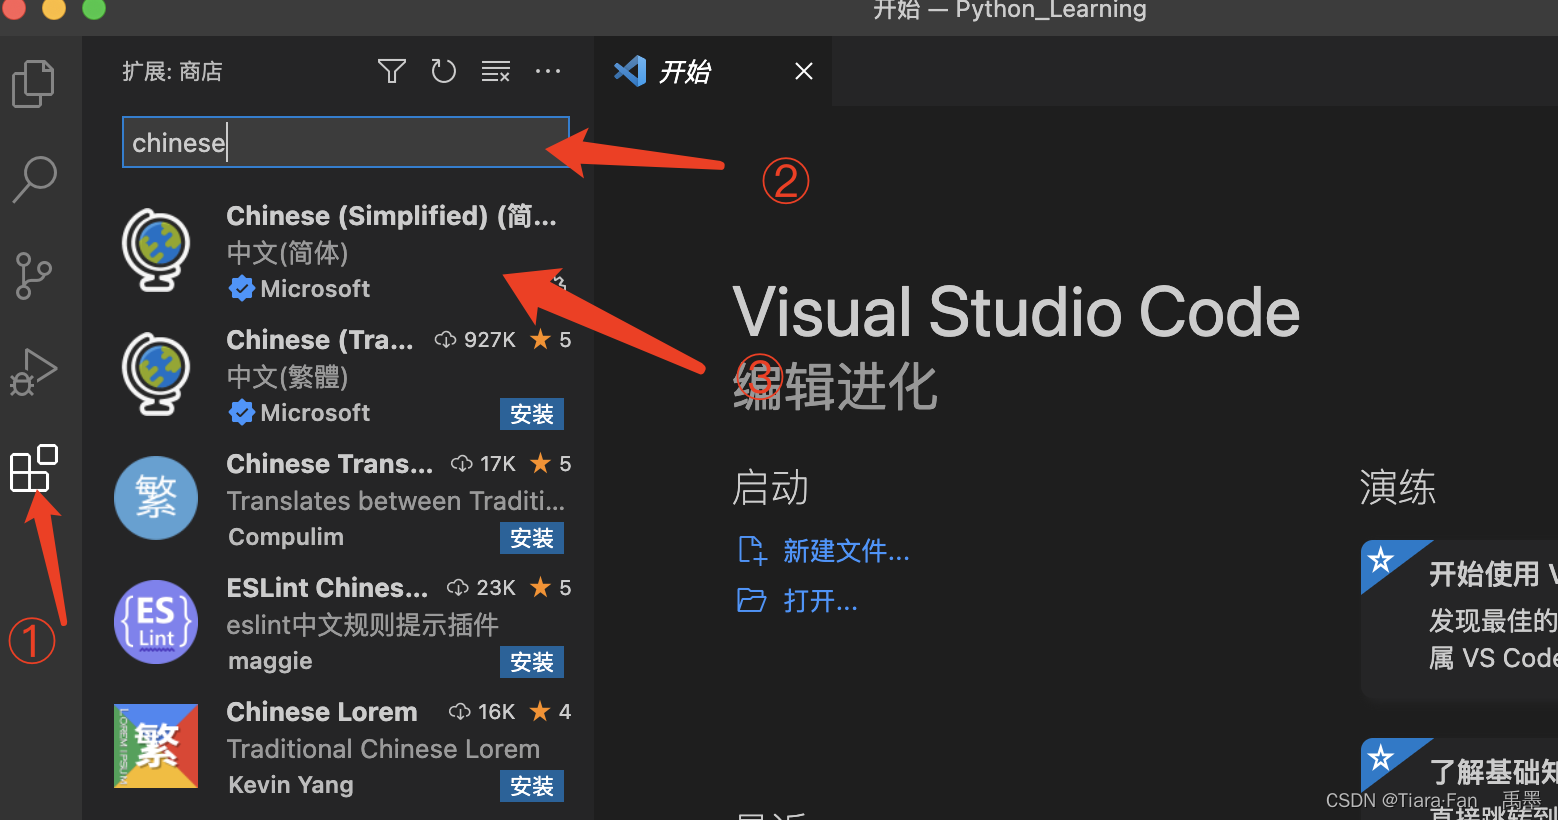1558x820 pixels.
Task: Click the Chinese Translation 繁 icon
Action: tap(156, 498)
